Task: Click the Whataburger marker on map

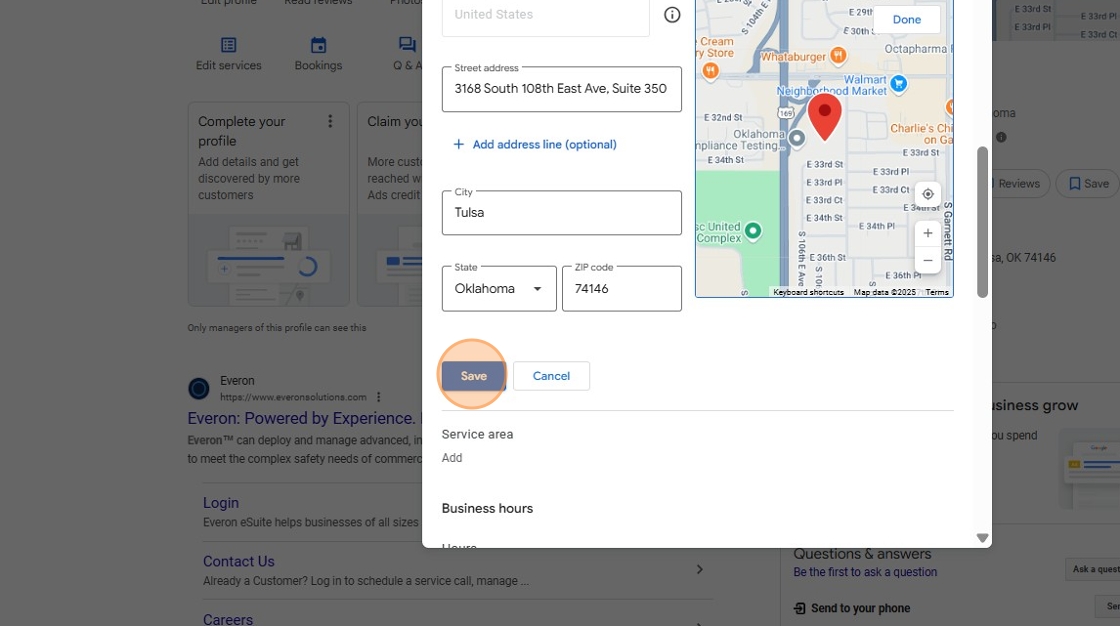Action: tap(838, 55)
